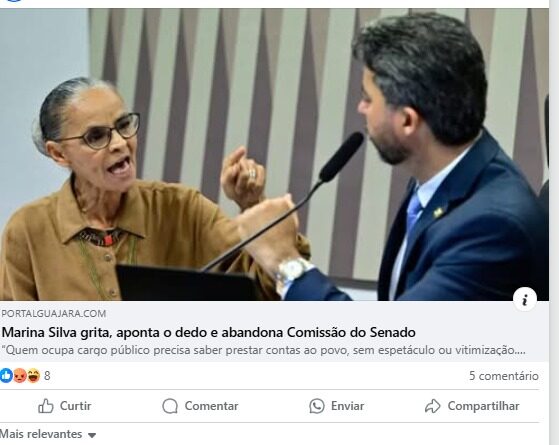Select the Comentar text button
This screenshot has height=445, width=559.
click(x=211, y=406)
